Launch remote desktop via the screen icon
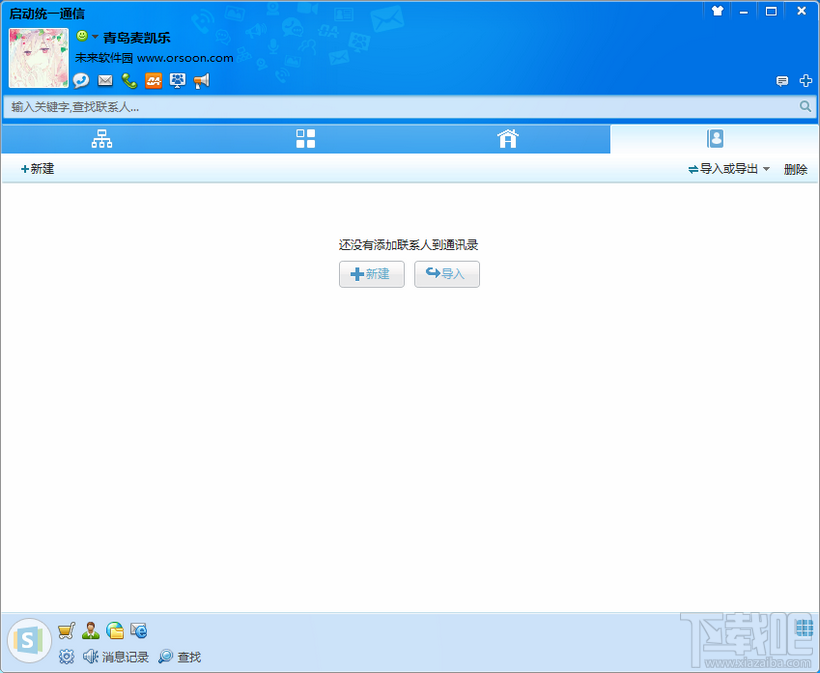 [x=177, y=81]
